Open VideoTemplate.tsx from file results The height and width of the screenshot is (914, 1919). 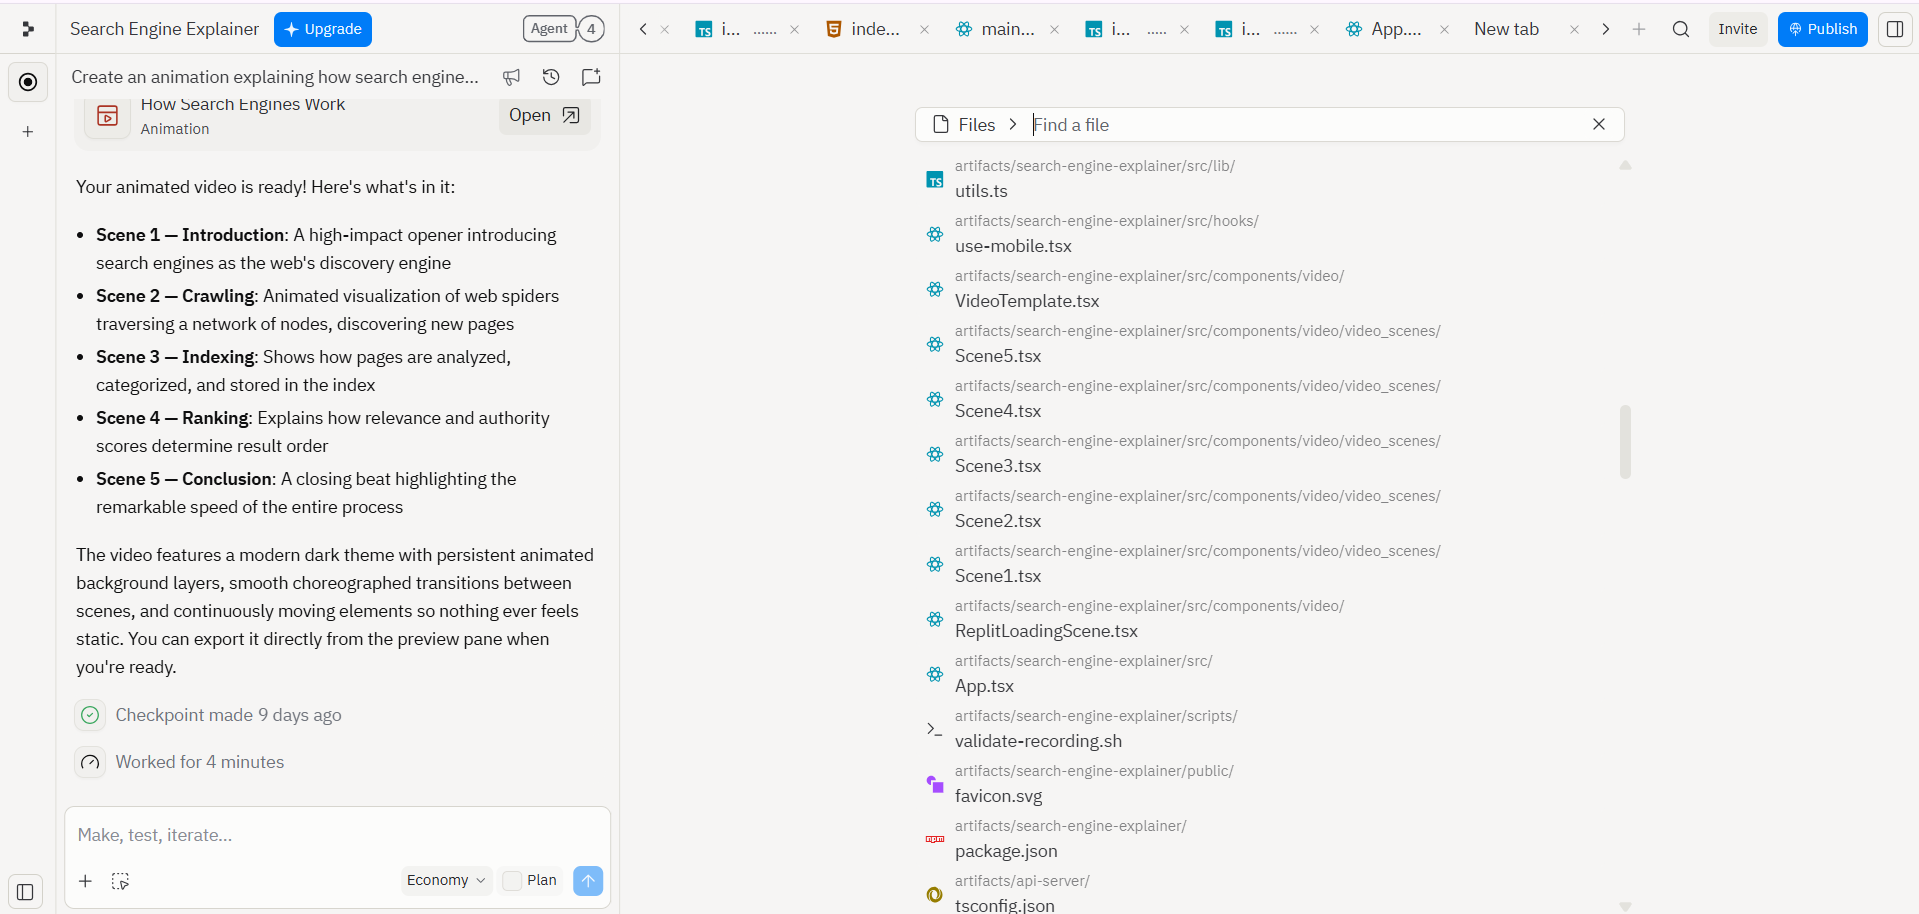click(x=1270, y=289)
